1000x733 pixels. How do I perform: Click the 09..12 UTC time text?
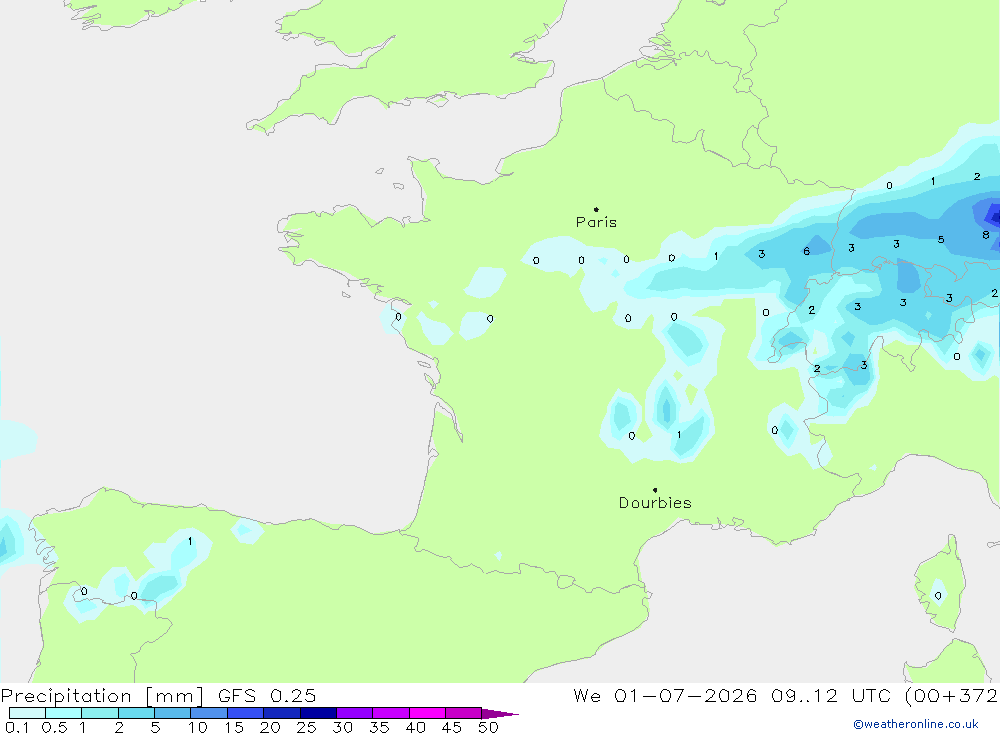pos(830,695)
